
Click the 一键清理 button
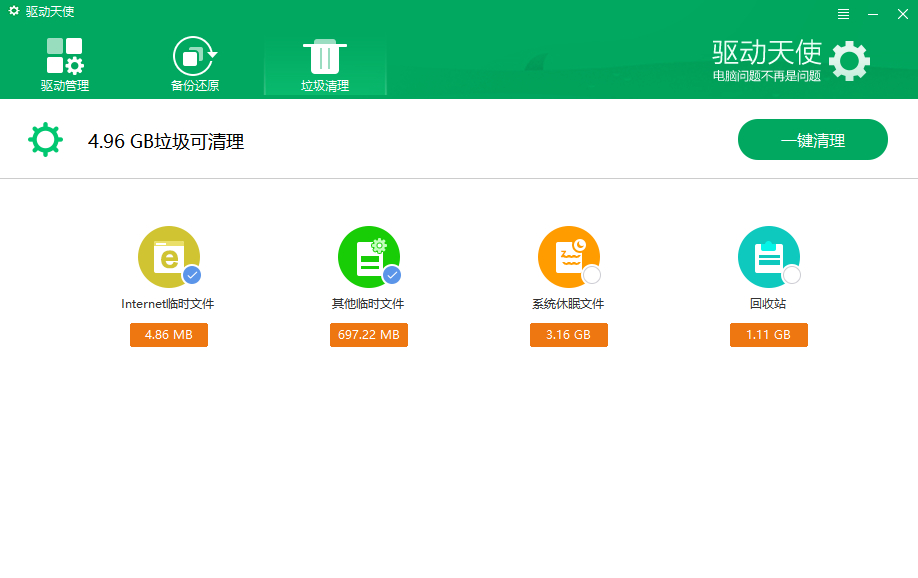[813, 140]
